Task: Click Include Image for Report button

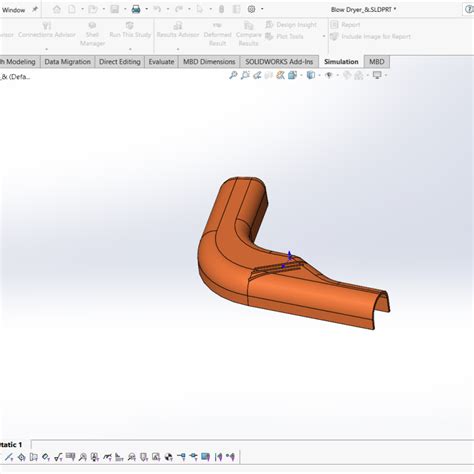Action: (370, 36)
